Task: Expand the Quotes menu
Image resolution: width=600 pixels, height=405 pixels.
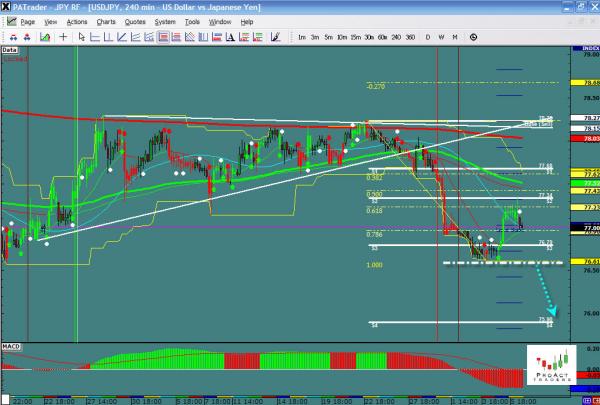Action: pos(134,20)
